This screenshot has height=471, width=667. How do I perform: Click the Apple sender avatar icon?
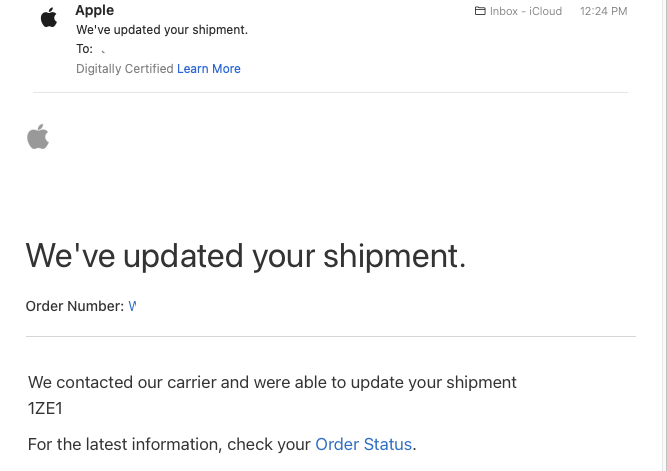coord(48,17)
